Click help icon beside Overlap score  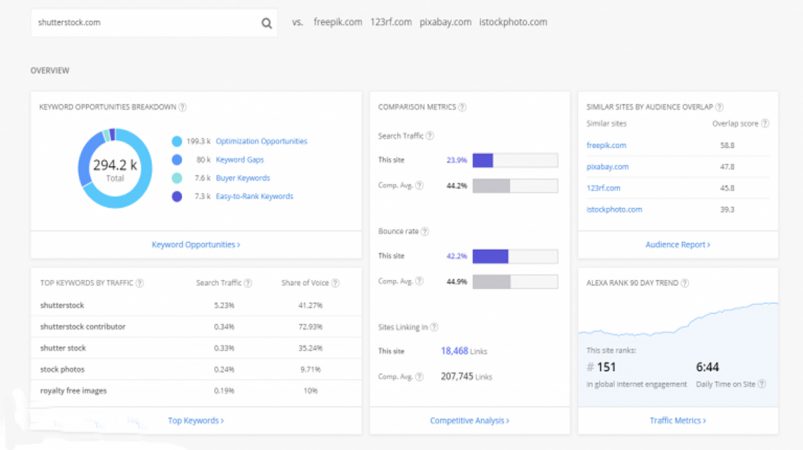[x=765, y=123]
